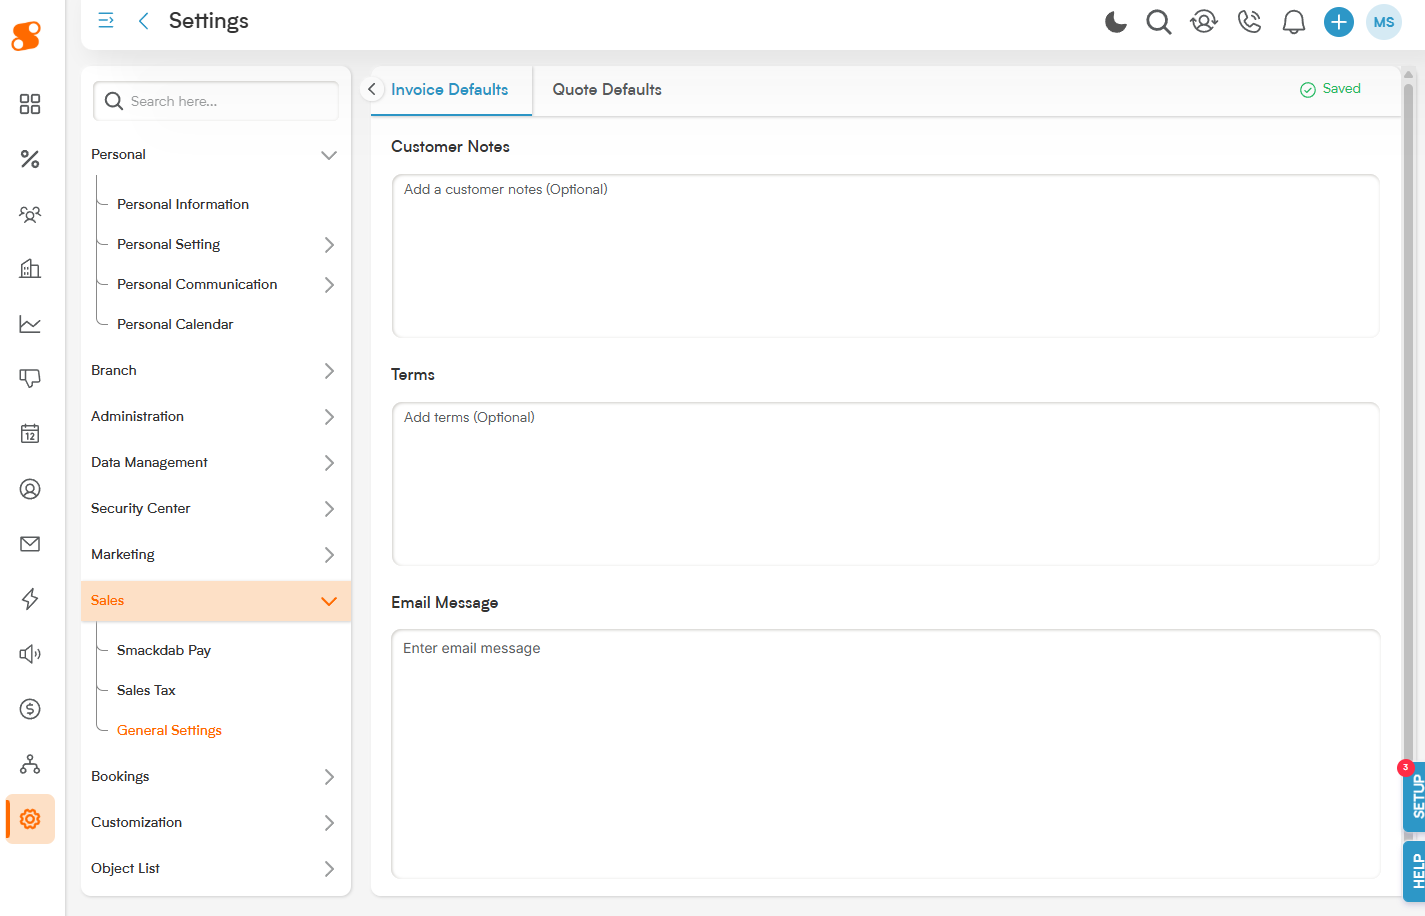Image resolution: width=1425 pixels, height=916 pixels.
Task: Open Sales Tax settings
Action: tap(146, 690)
